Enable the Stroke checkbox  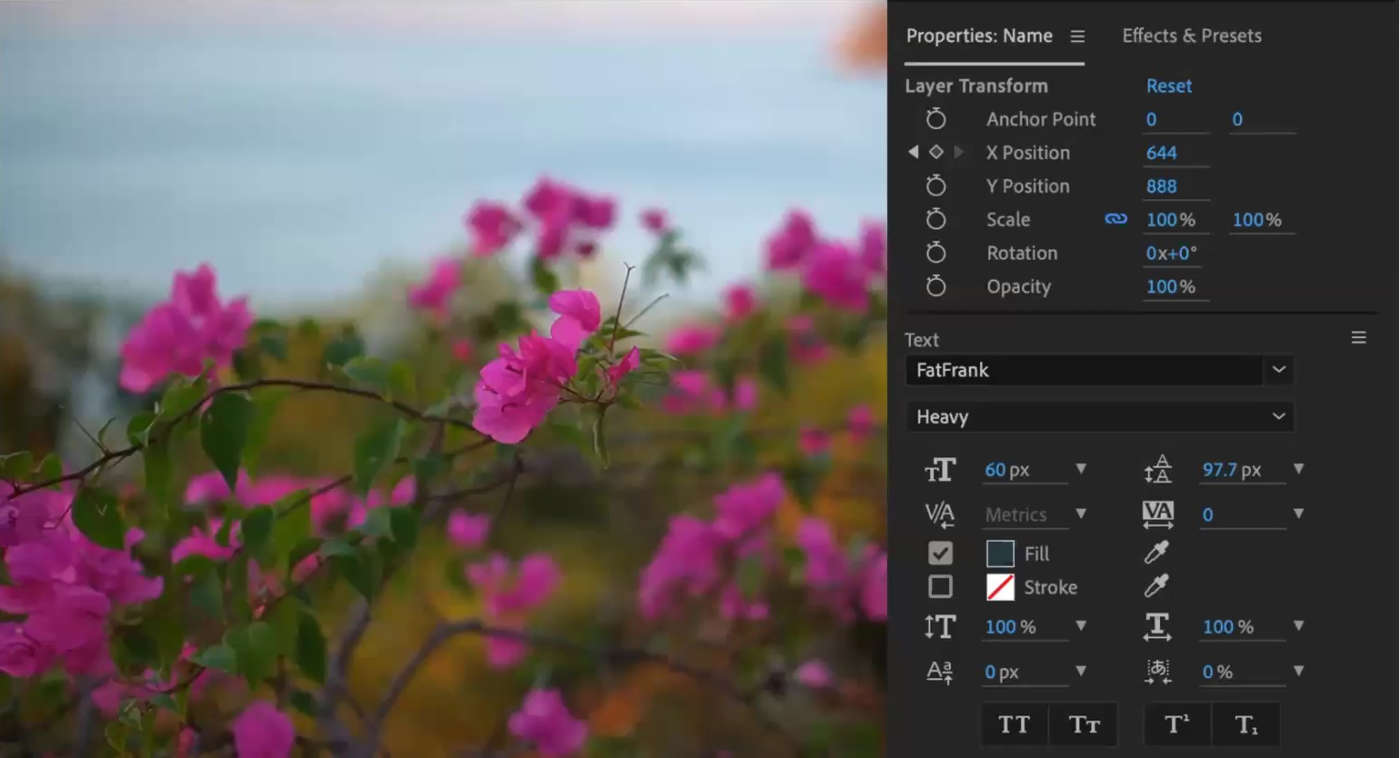pos(939,586)
